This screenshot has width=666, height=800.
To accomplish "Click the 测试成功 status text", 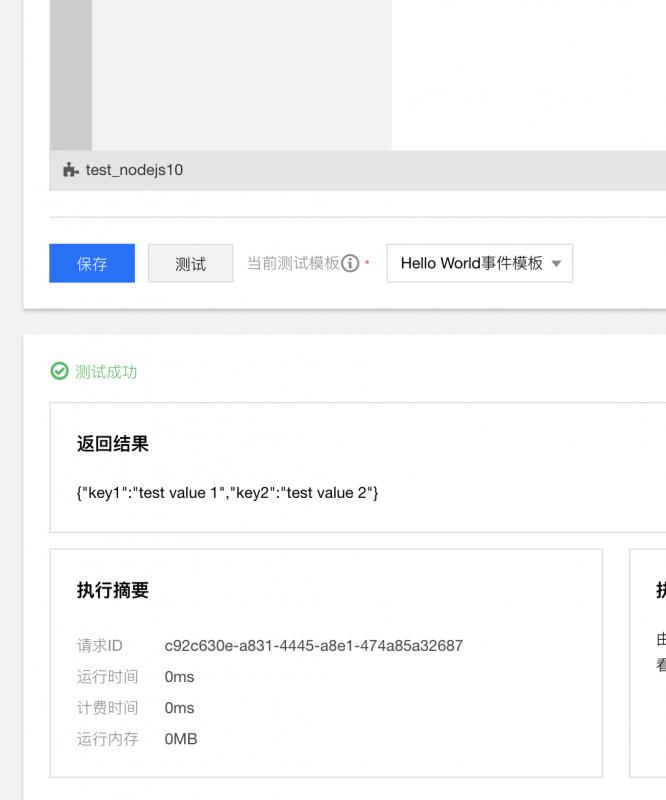I will tap(106, 372).
